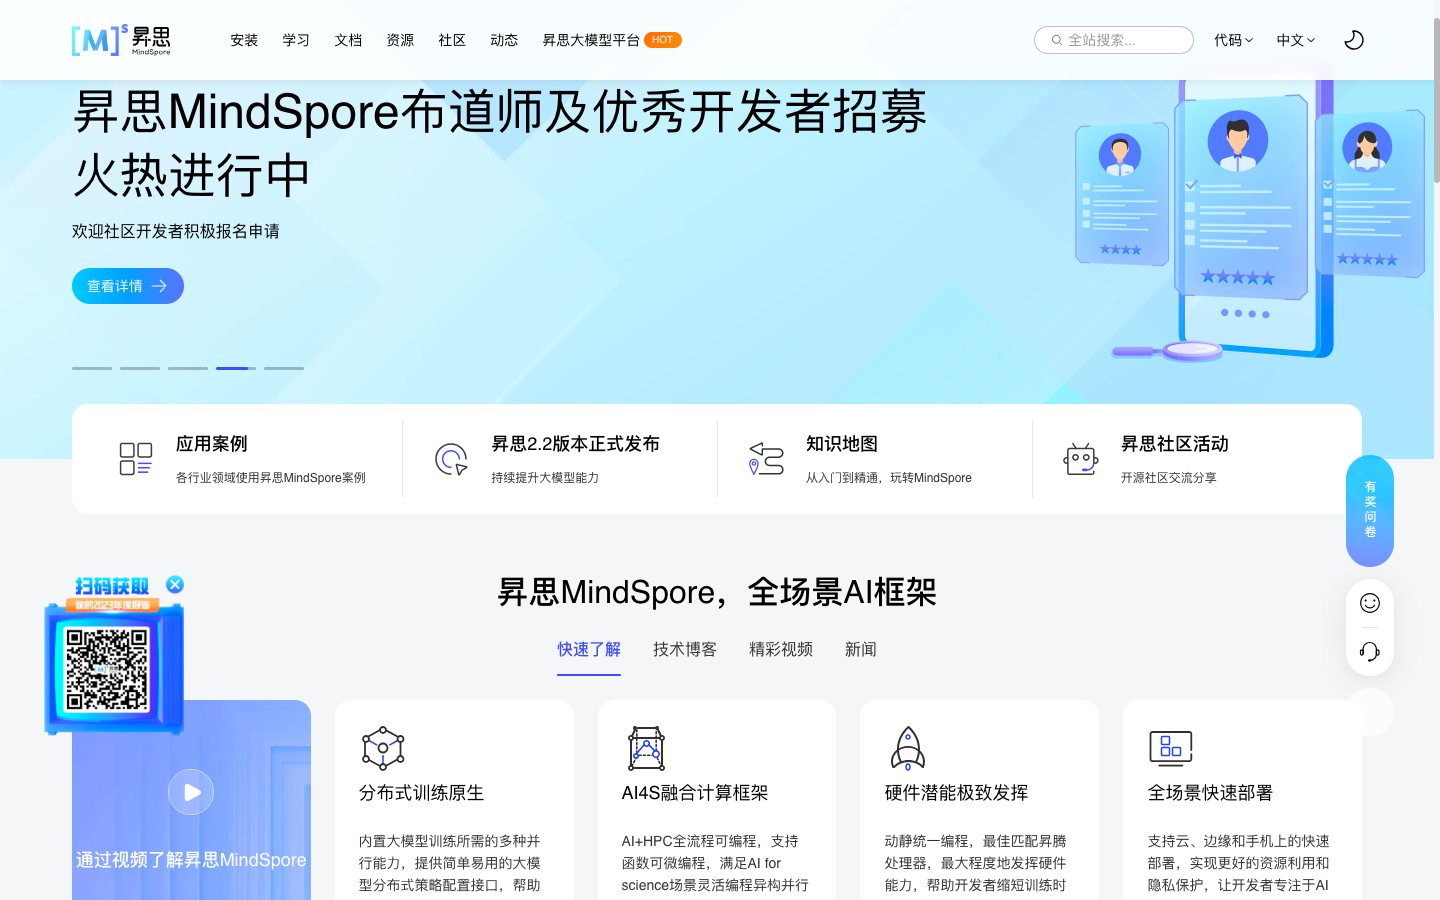The width and height of the screenshot is (1440, 900).
Task: Click the 欢迎社区开发者积极报名申请 subtitle
Action: pyautogui.click(x=176, y=231)
